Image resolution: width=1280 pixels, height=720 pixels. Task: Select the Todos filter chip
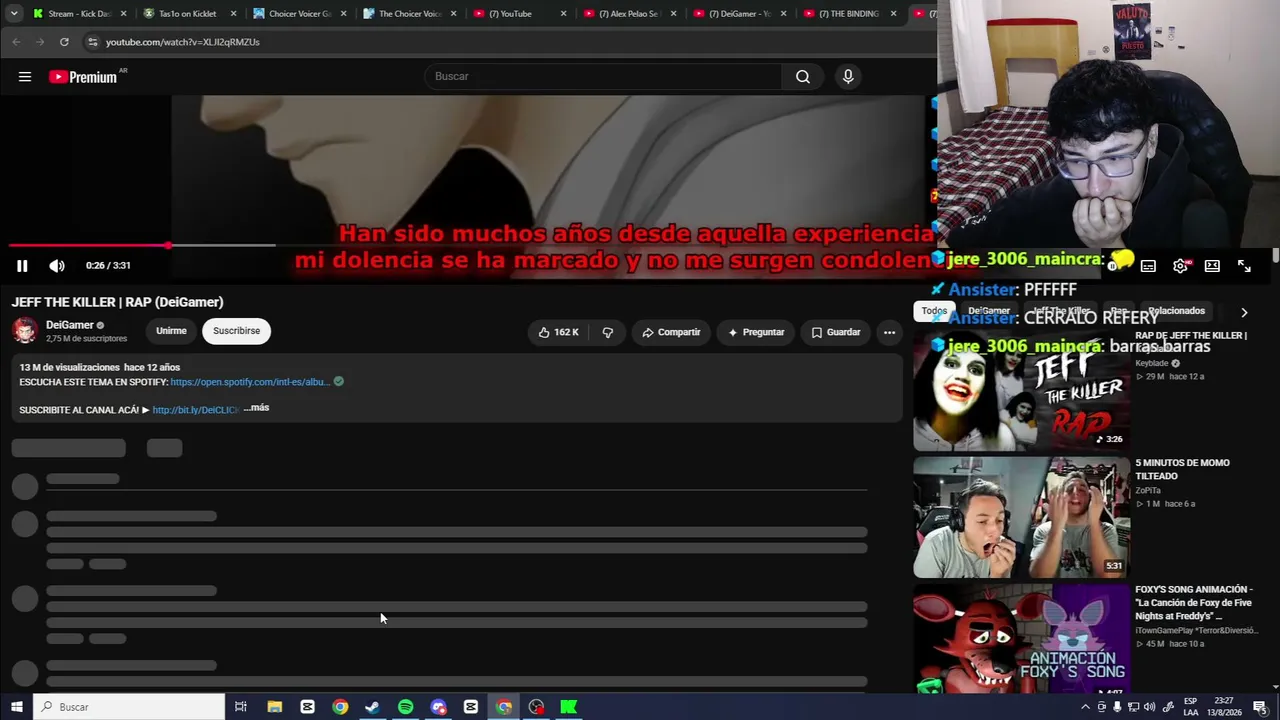pyautogui.click(x=934, y=311)
